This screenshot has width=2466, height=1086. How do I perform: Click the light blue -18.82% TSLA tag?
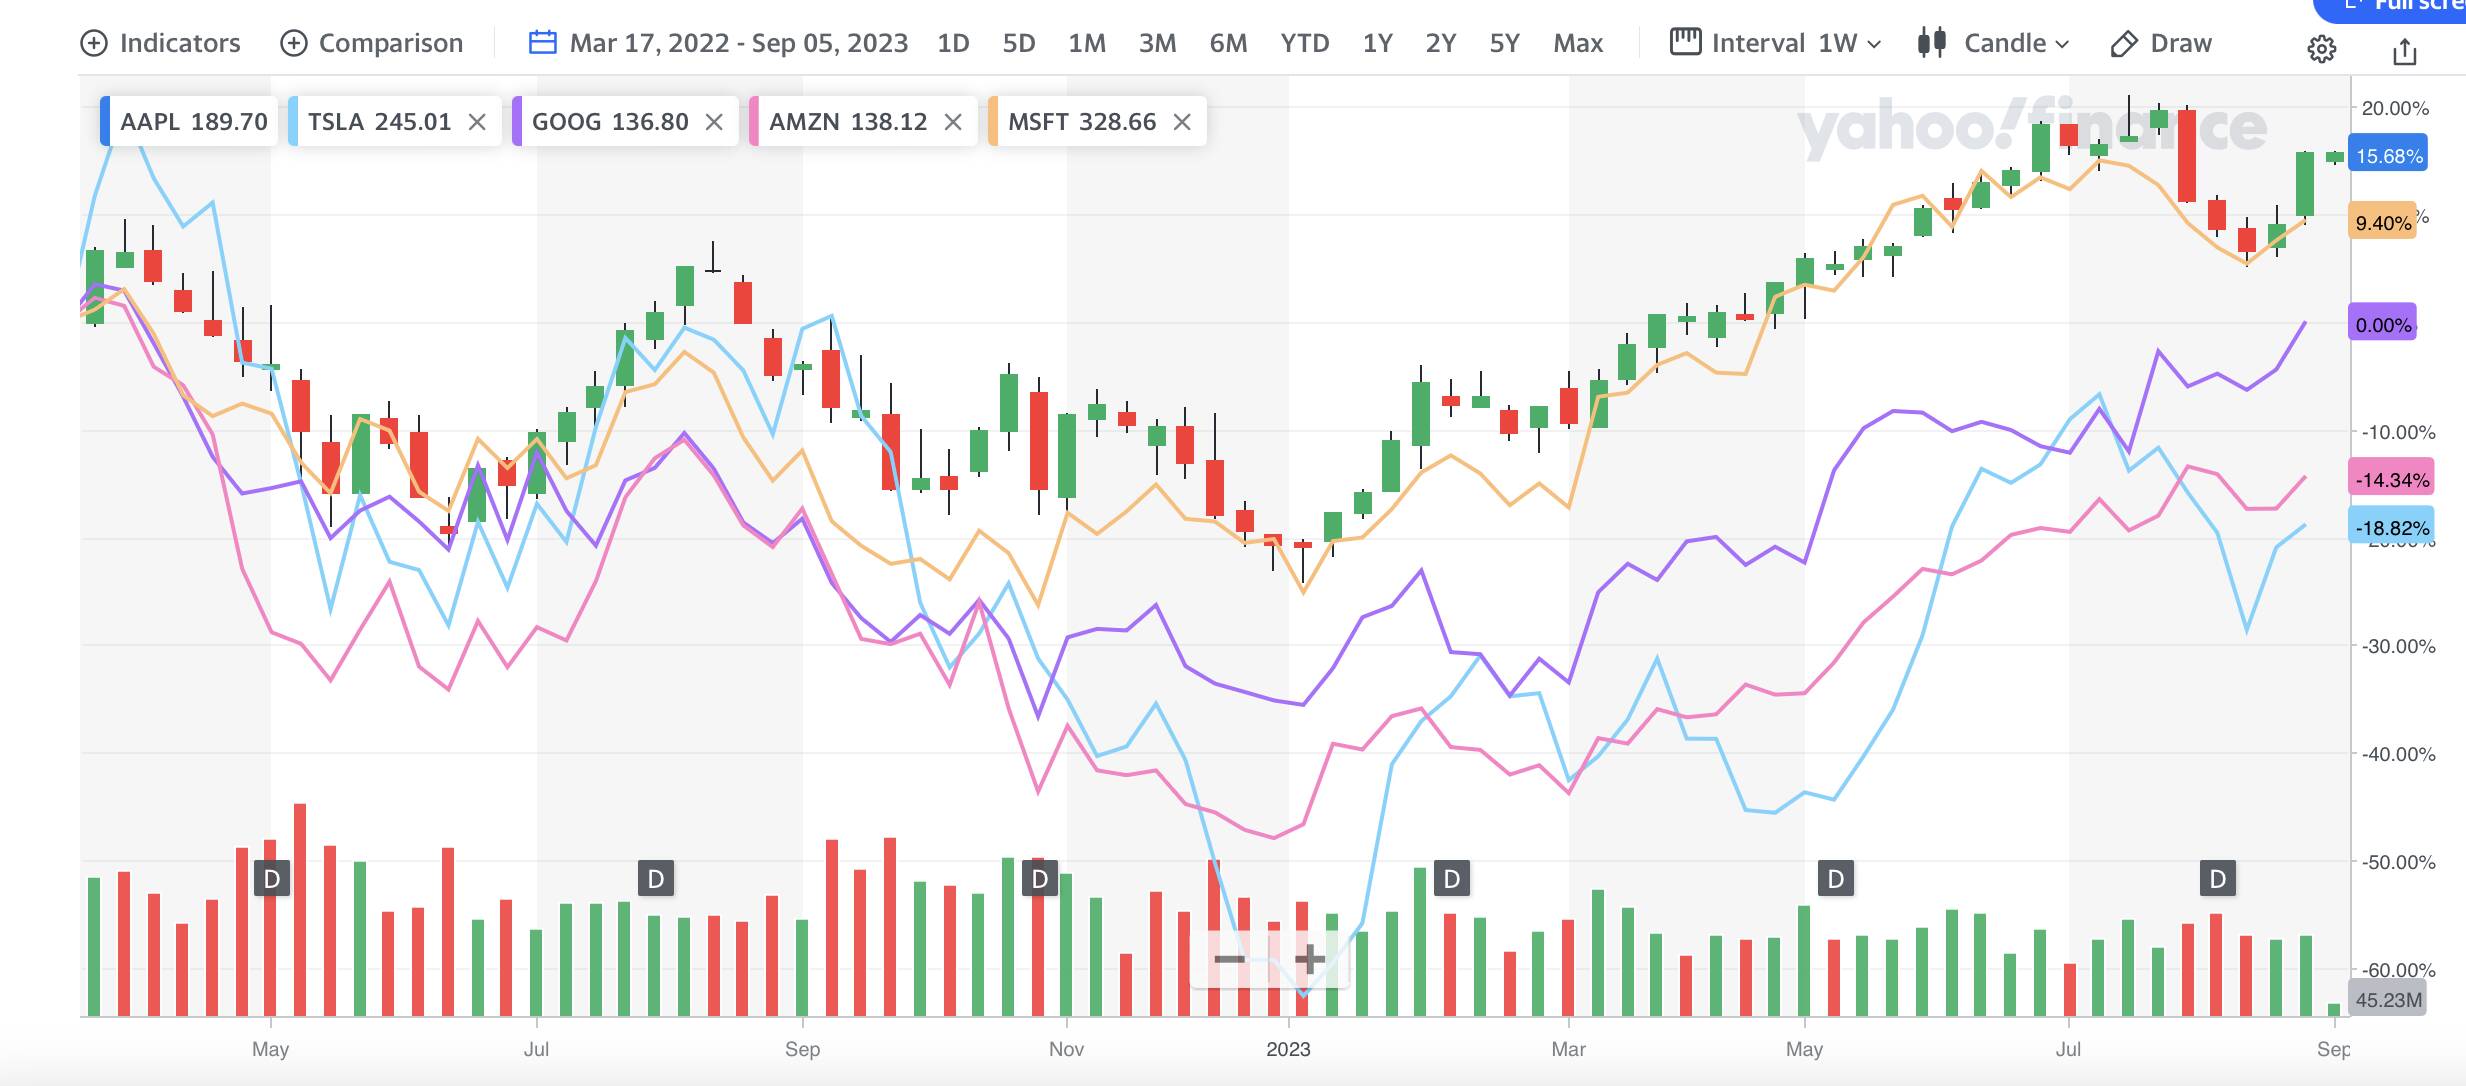[x=2390, y=528]
